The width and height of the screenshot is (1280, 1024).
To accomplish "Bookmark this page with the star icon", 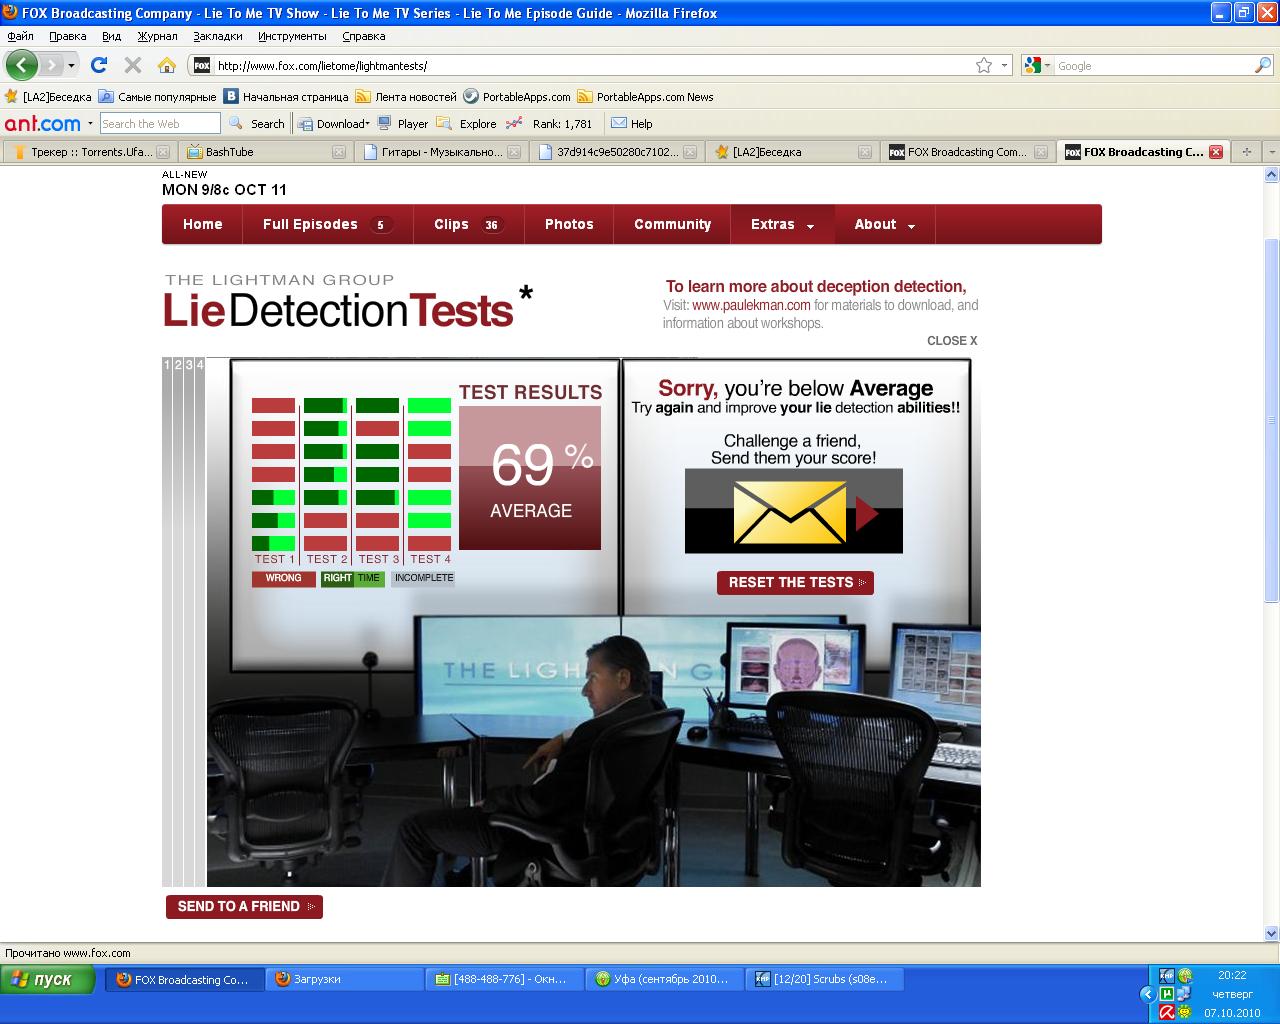I will pyautogui.click(x=984, y=65).
